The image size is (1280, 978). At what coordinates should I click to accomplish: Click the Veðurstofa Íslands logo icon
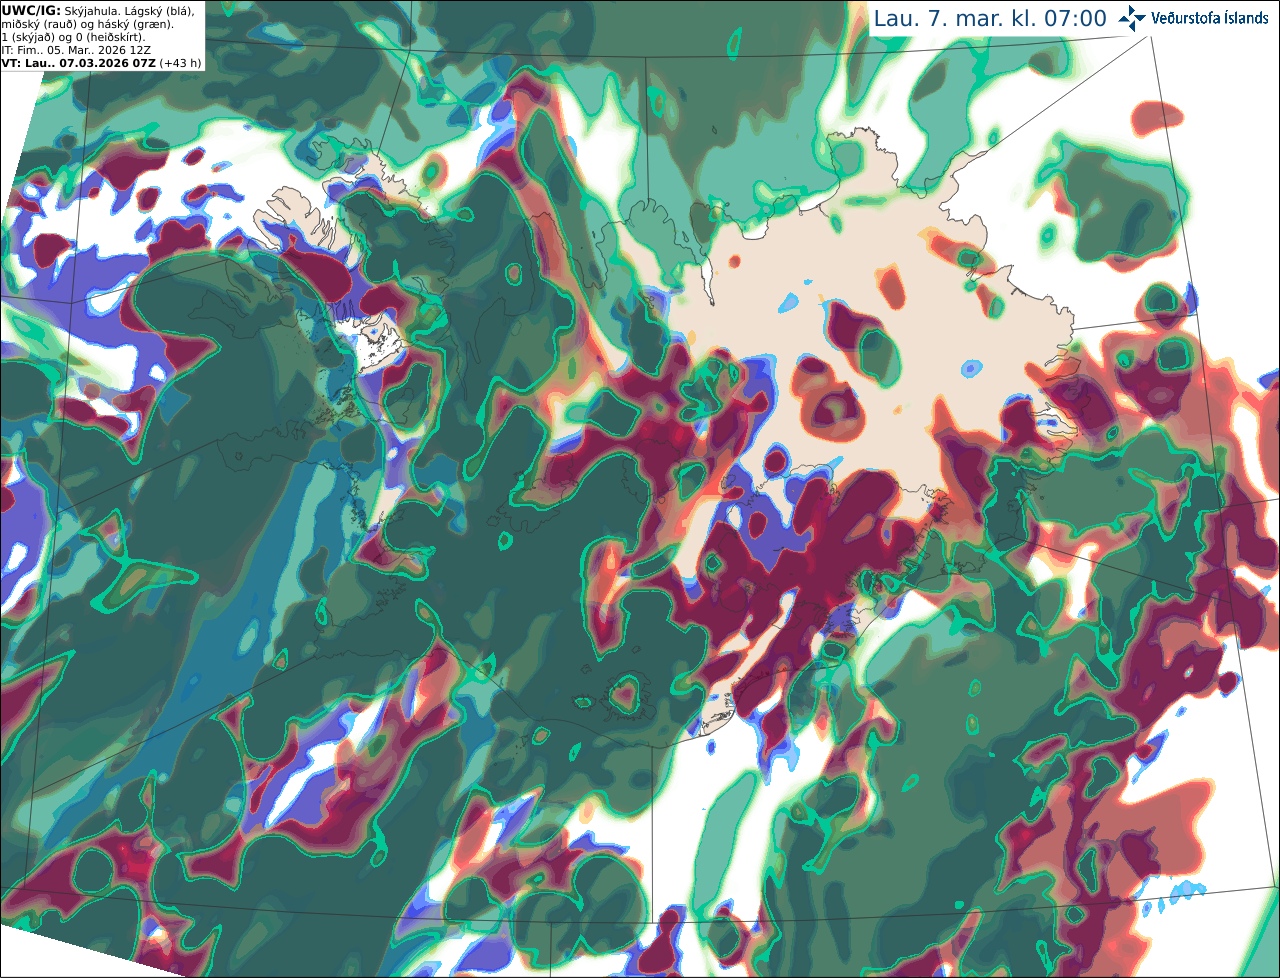click(x=1132, y=19)
